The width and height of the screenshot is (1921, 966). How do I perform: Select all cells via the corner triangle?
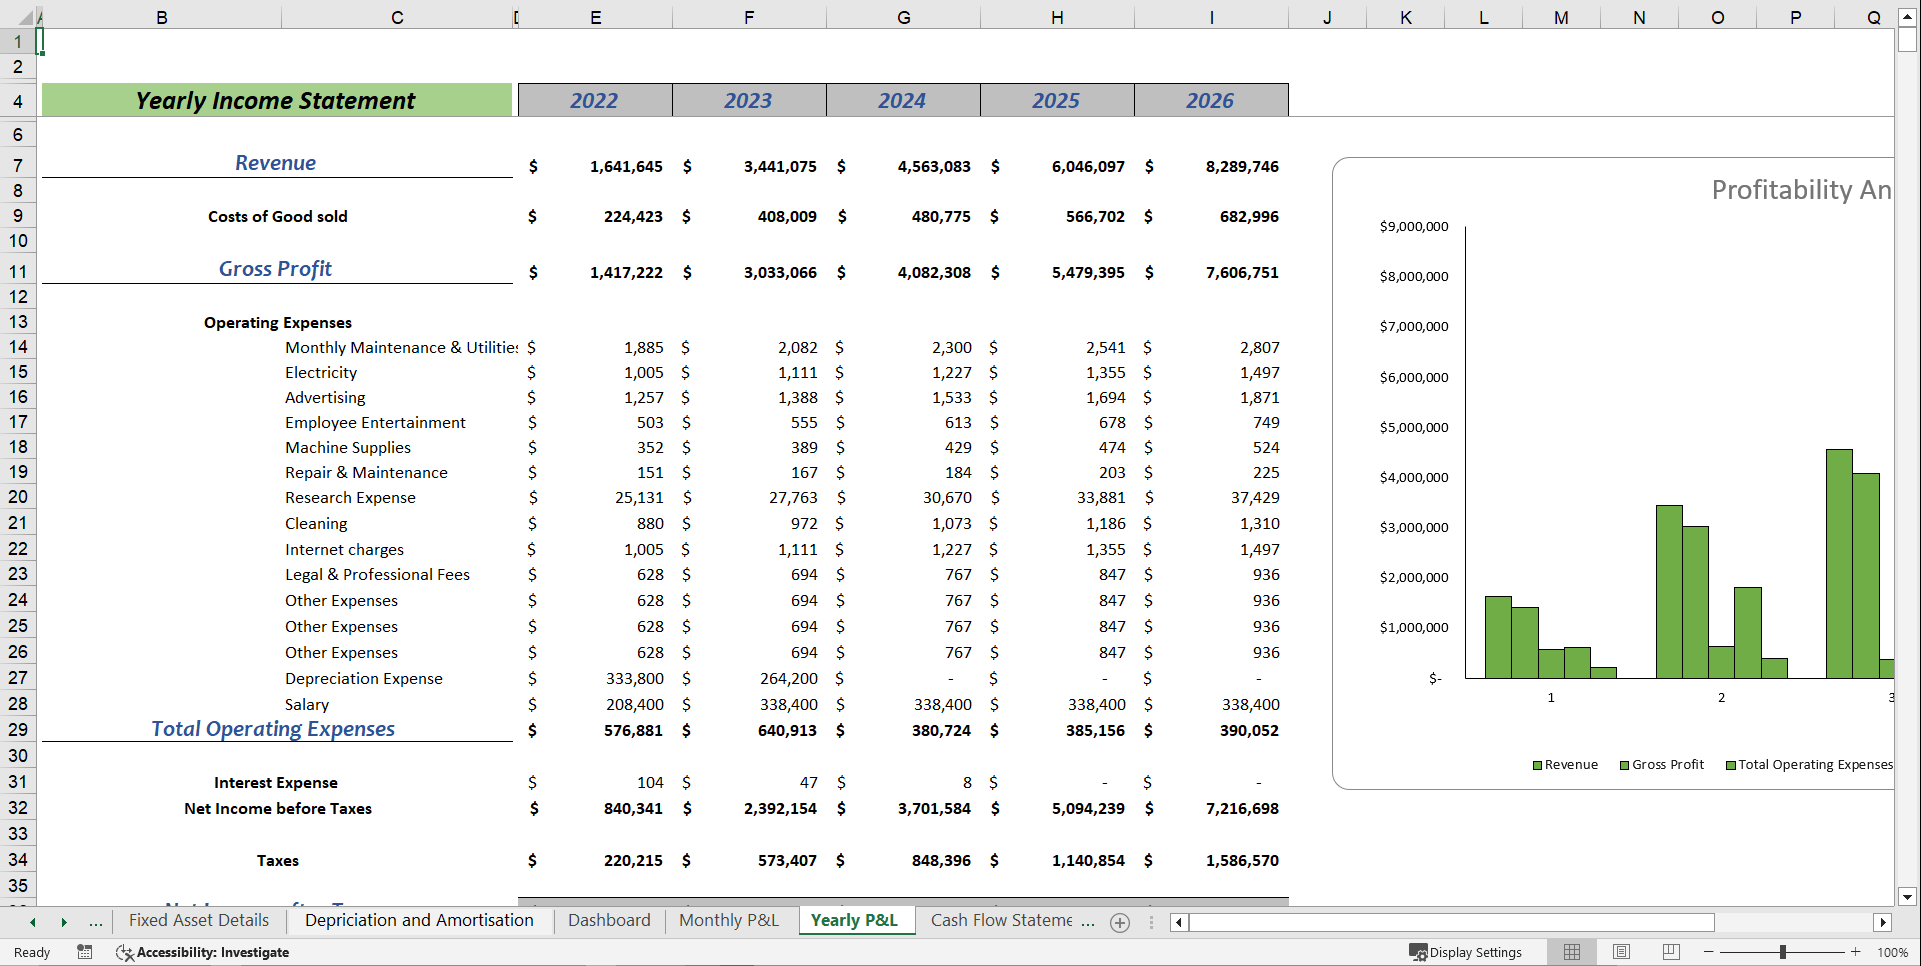(25, 17)
